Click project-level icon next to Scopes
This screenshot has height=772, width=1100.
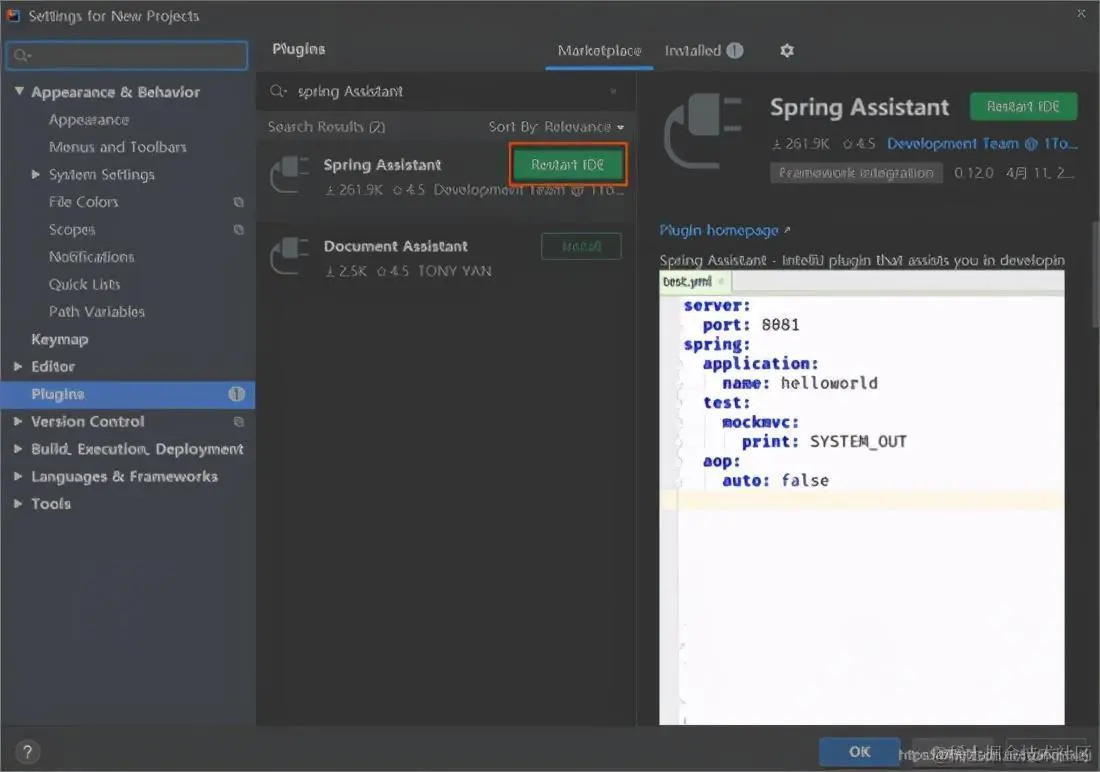click(239, 229)
